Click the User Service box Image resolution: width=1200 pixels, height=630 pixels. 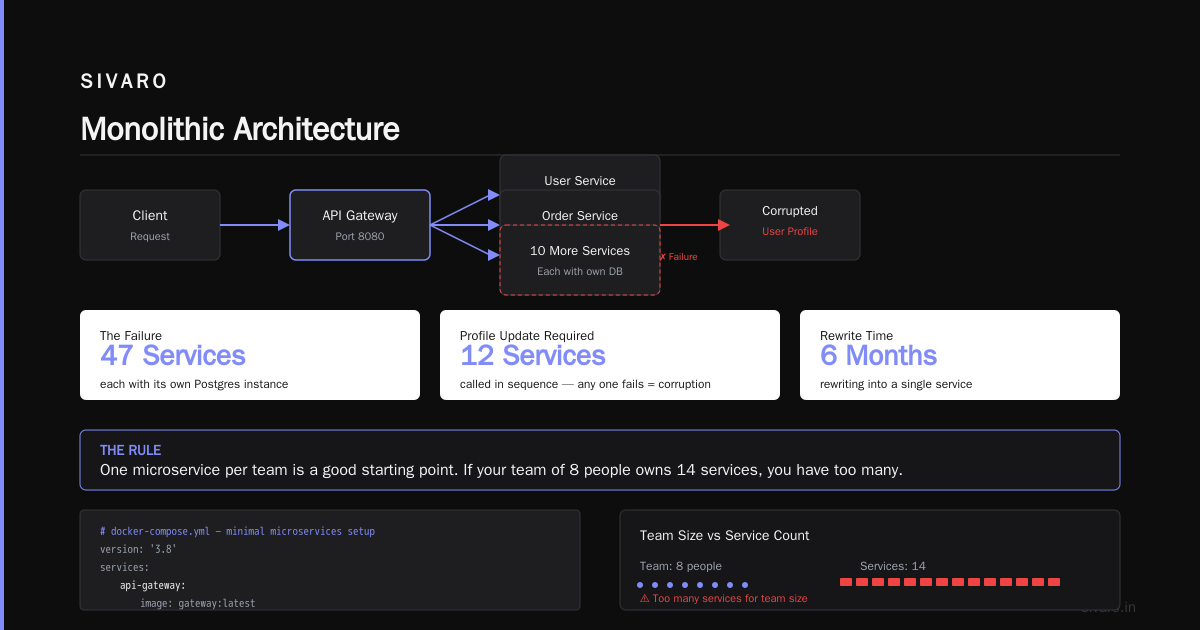click(580, 173)
